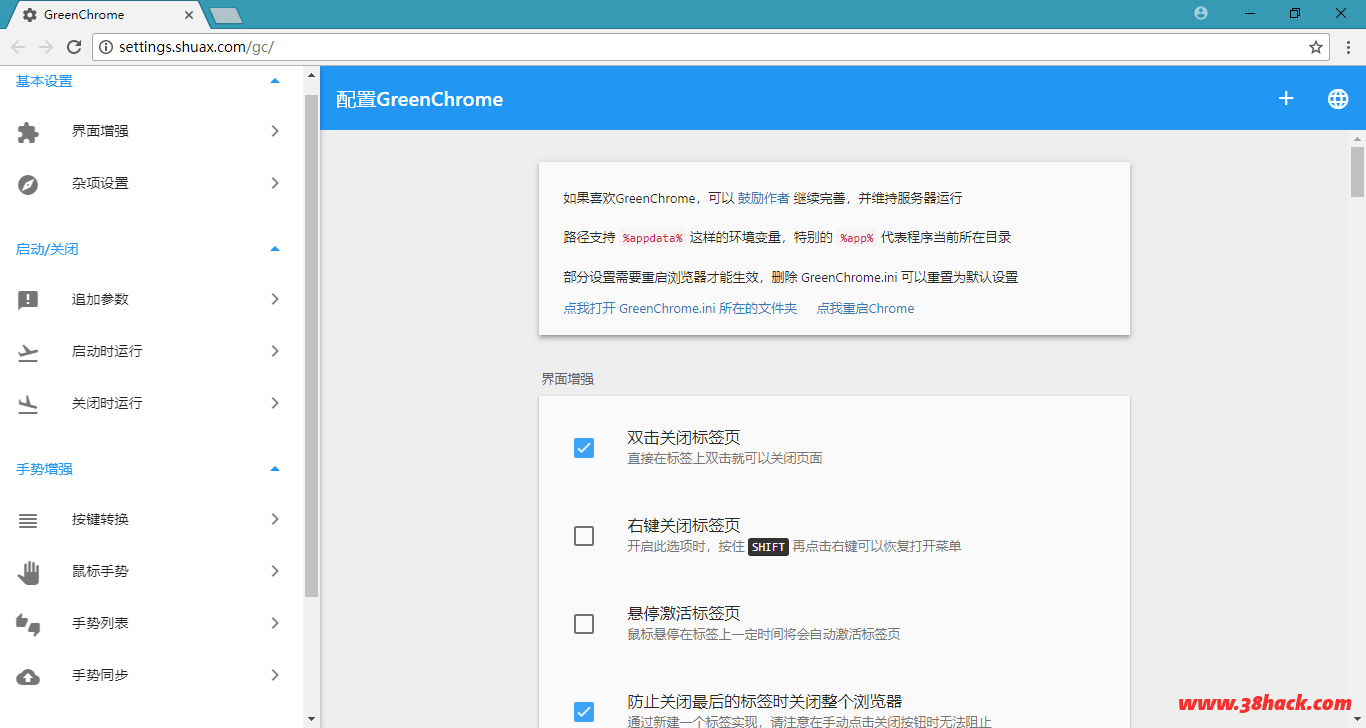Expand the 手势列表 chevron arrow
The image size is (1366, 728).
click(x=275, y=623)
